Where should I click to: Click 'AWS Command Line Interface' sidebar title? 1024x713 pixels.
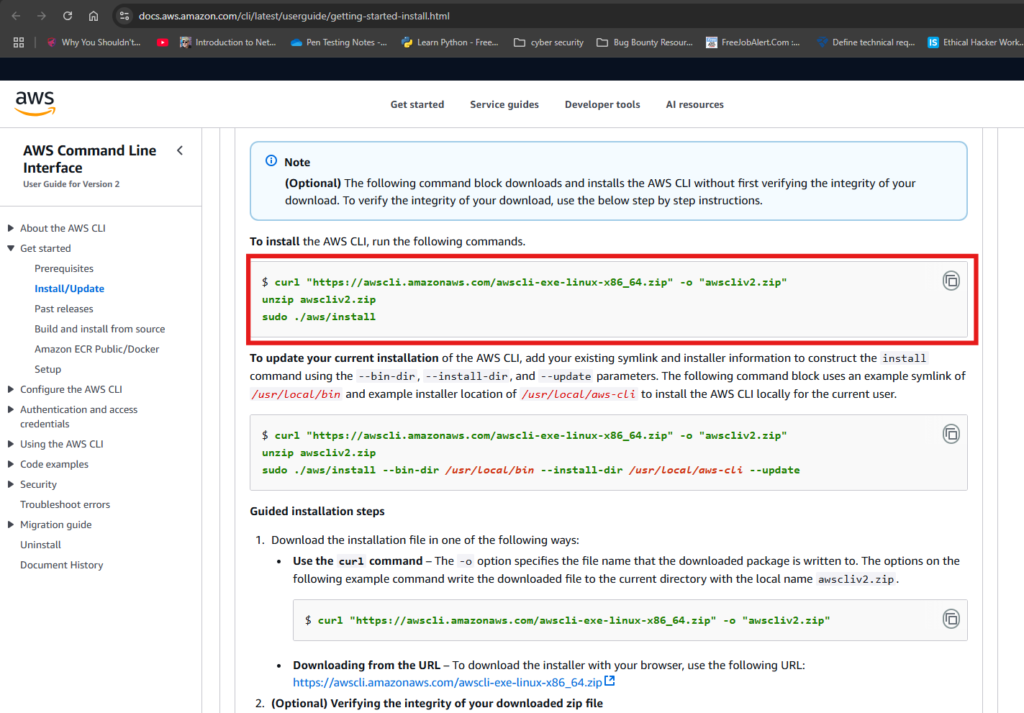click(x=89, y=159)
